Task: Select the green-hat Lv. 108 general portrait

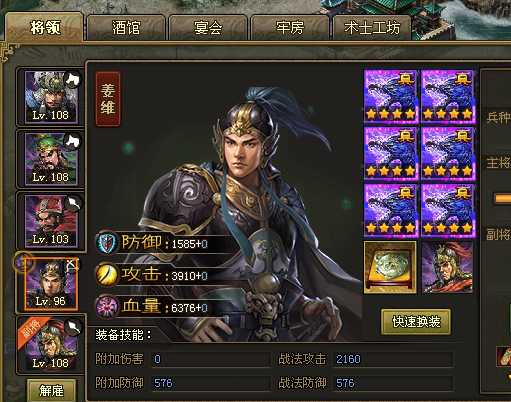Action: coord(51,159)
